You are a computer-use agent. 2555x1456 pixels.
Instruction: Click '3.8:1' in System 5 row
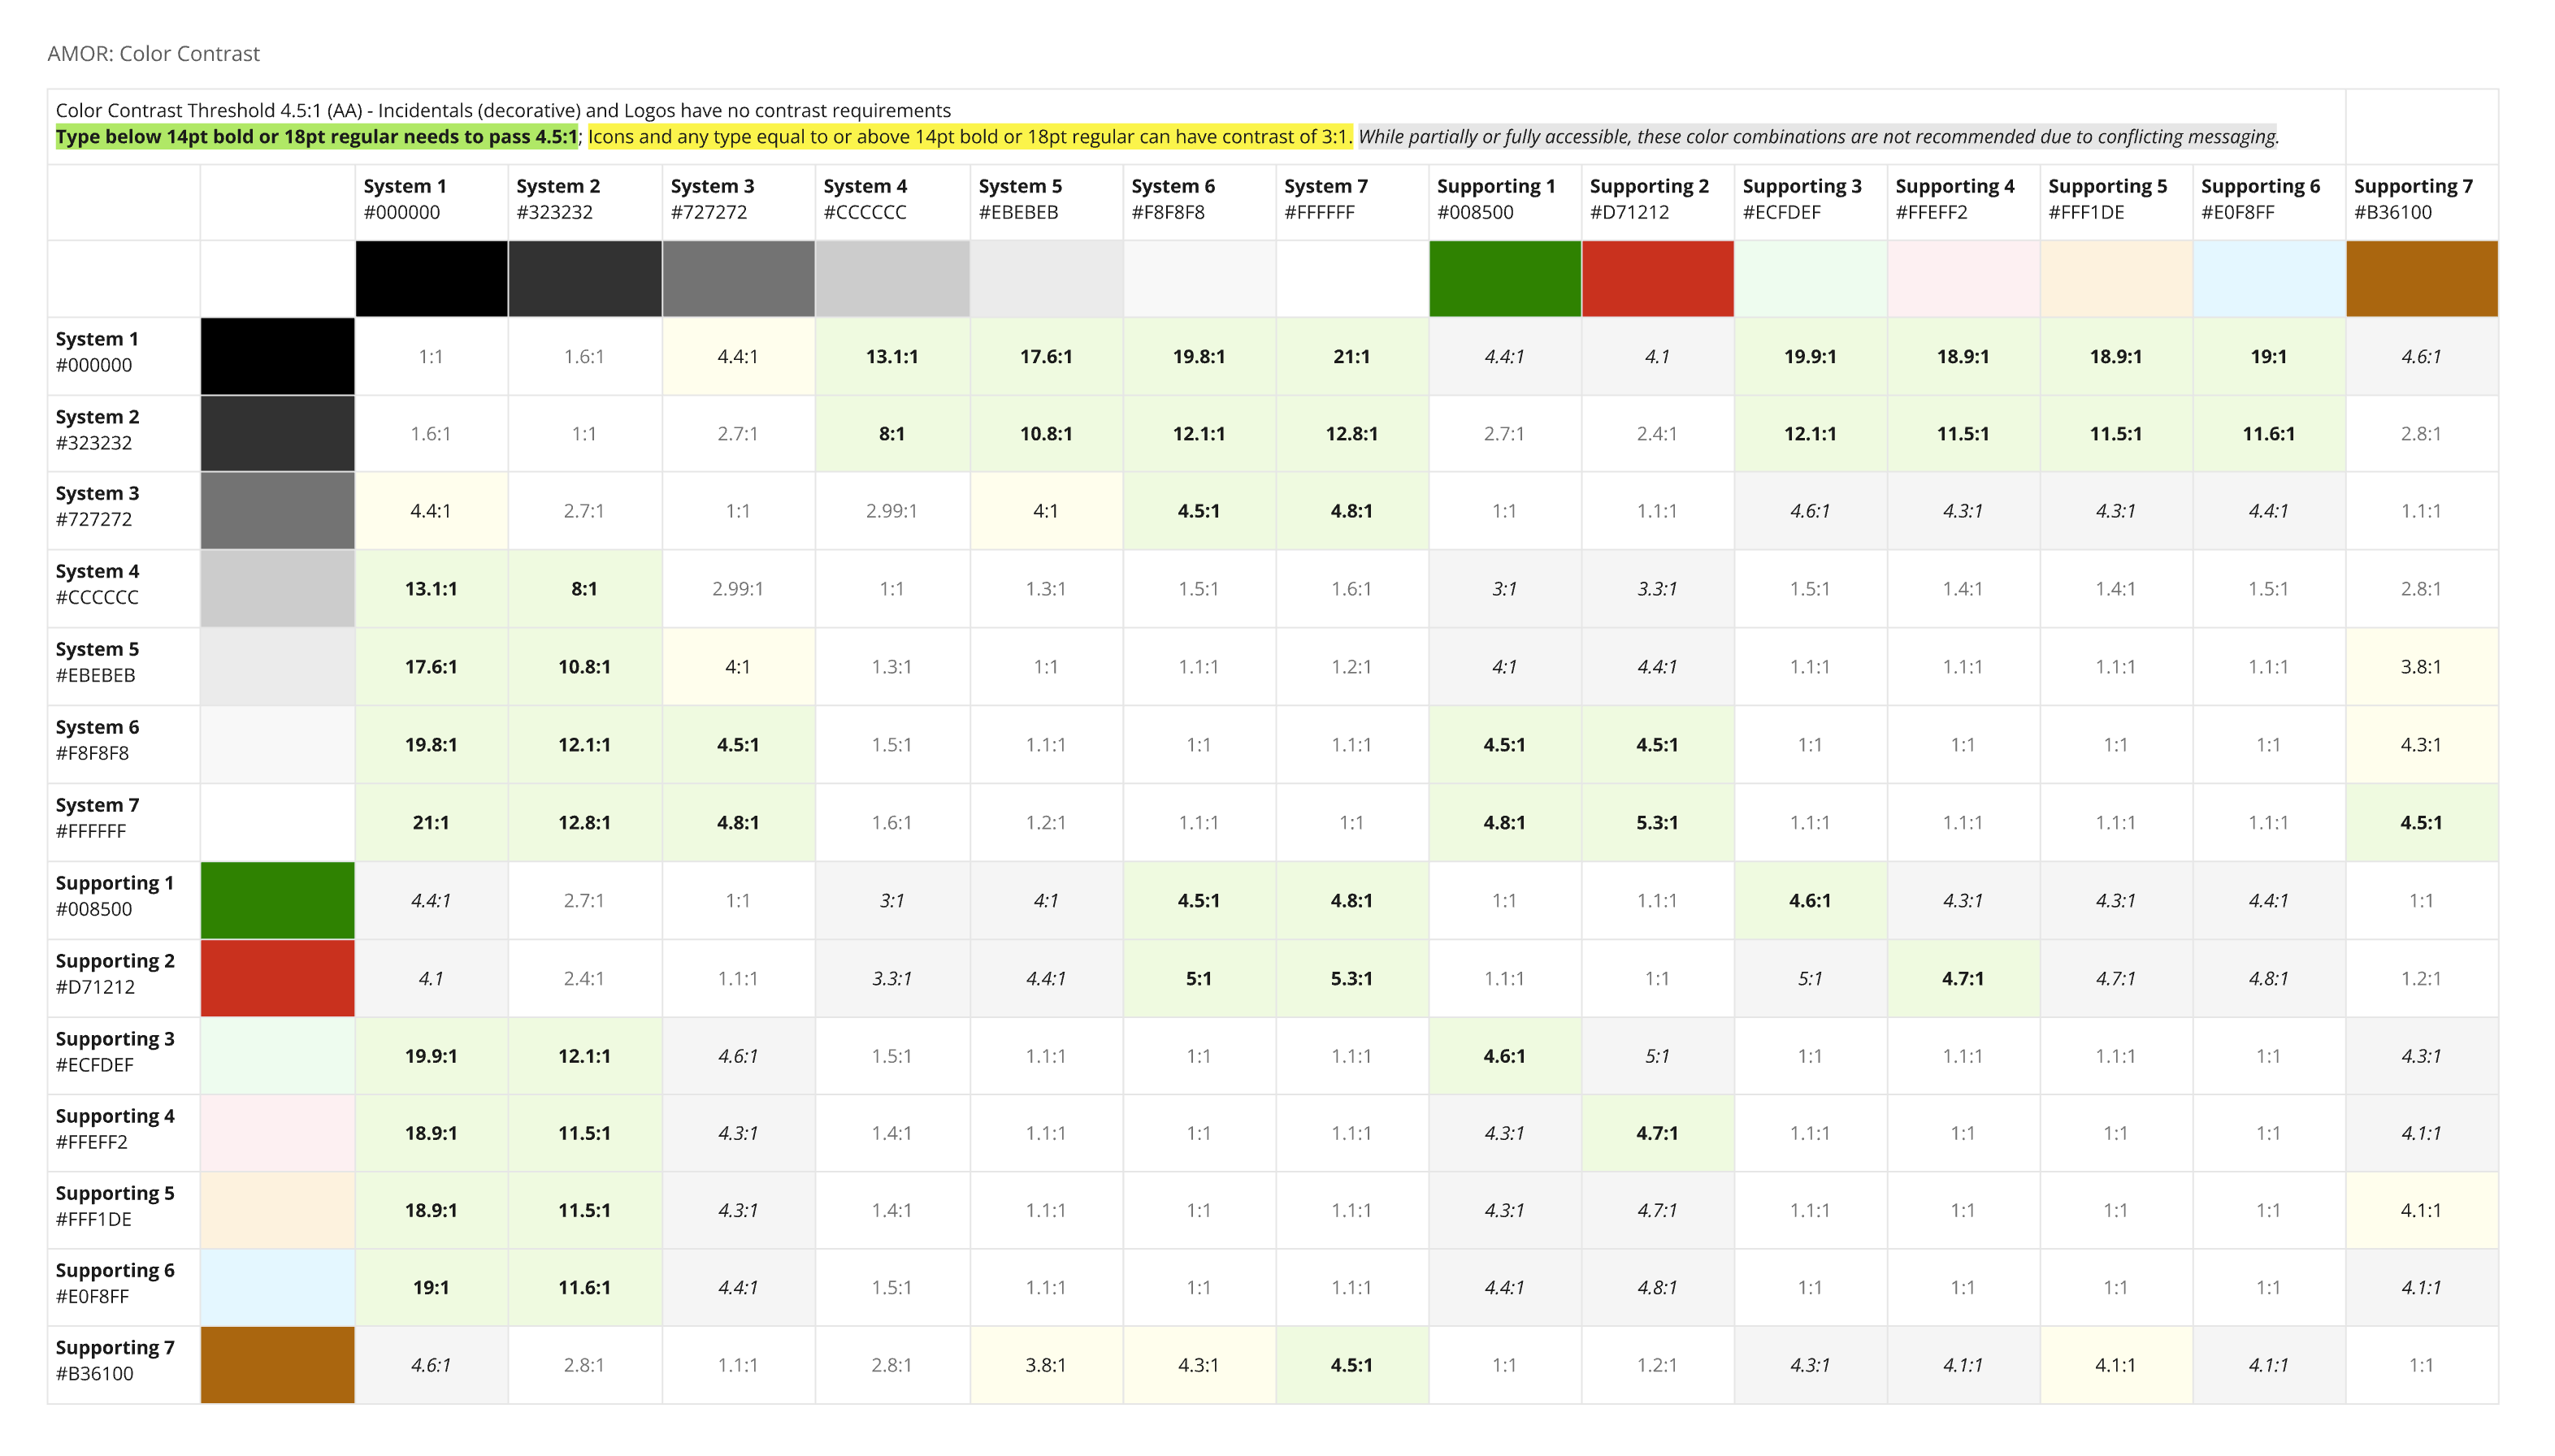click(2421, 667)
